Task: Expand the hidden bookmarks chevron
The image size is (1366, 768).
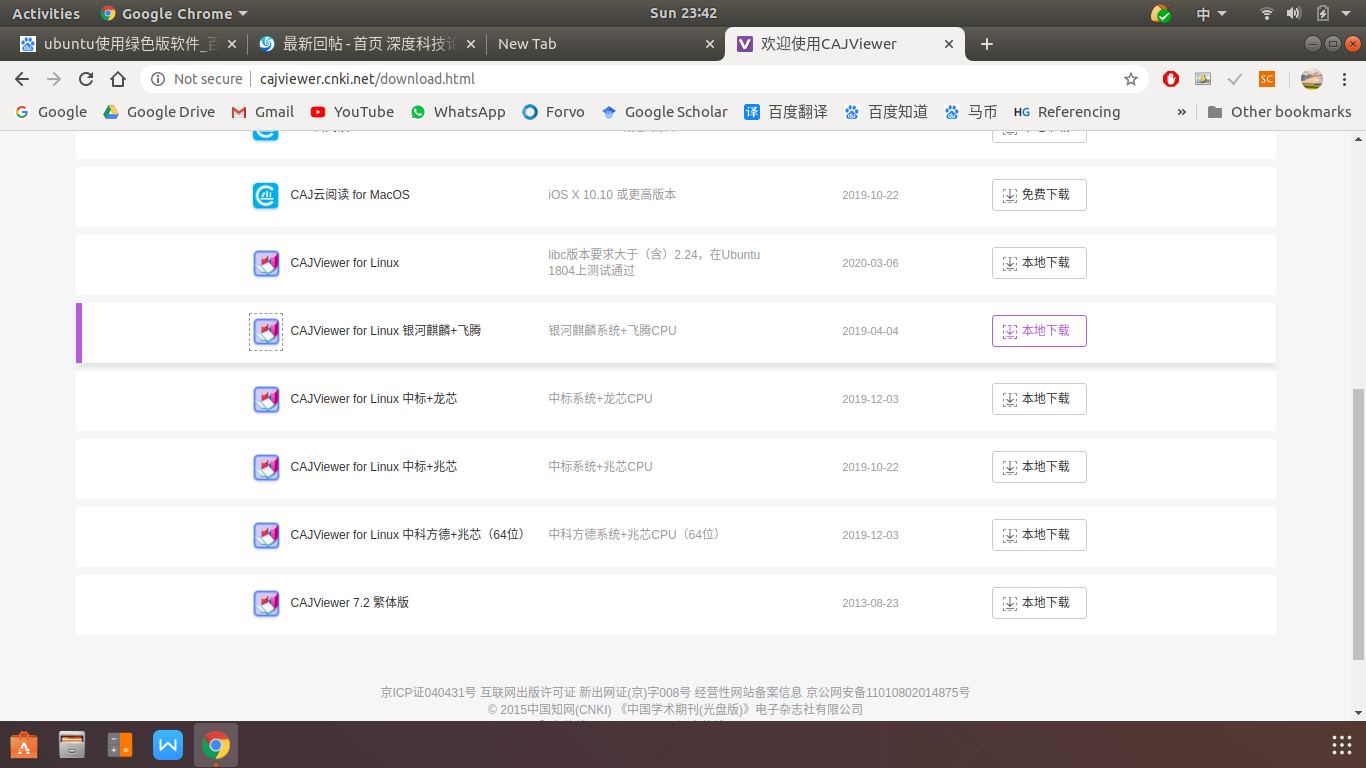Action: tap(1182, 112)
